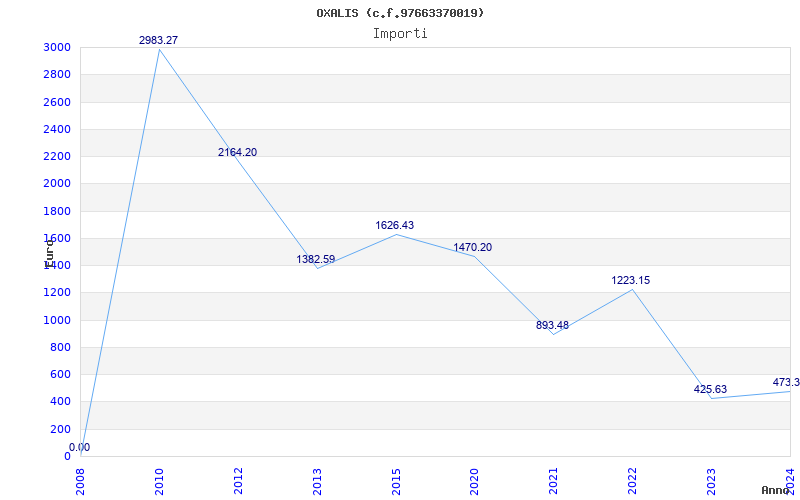Image resolution: width=800 pixels, height=500 pixels.
Task: Click the 2200 y-axis tick label
Action: pos(58,157)
